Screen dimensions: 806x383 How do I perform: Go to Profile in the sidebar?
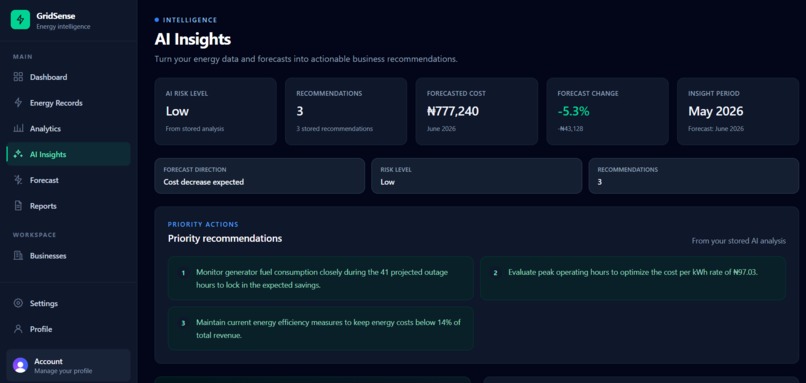[x=68, y=329]
